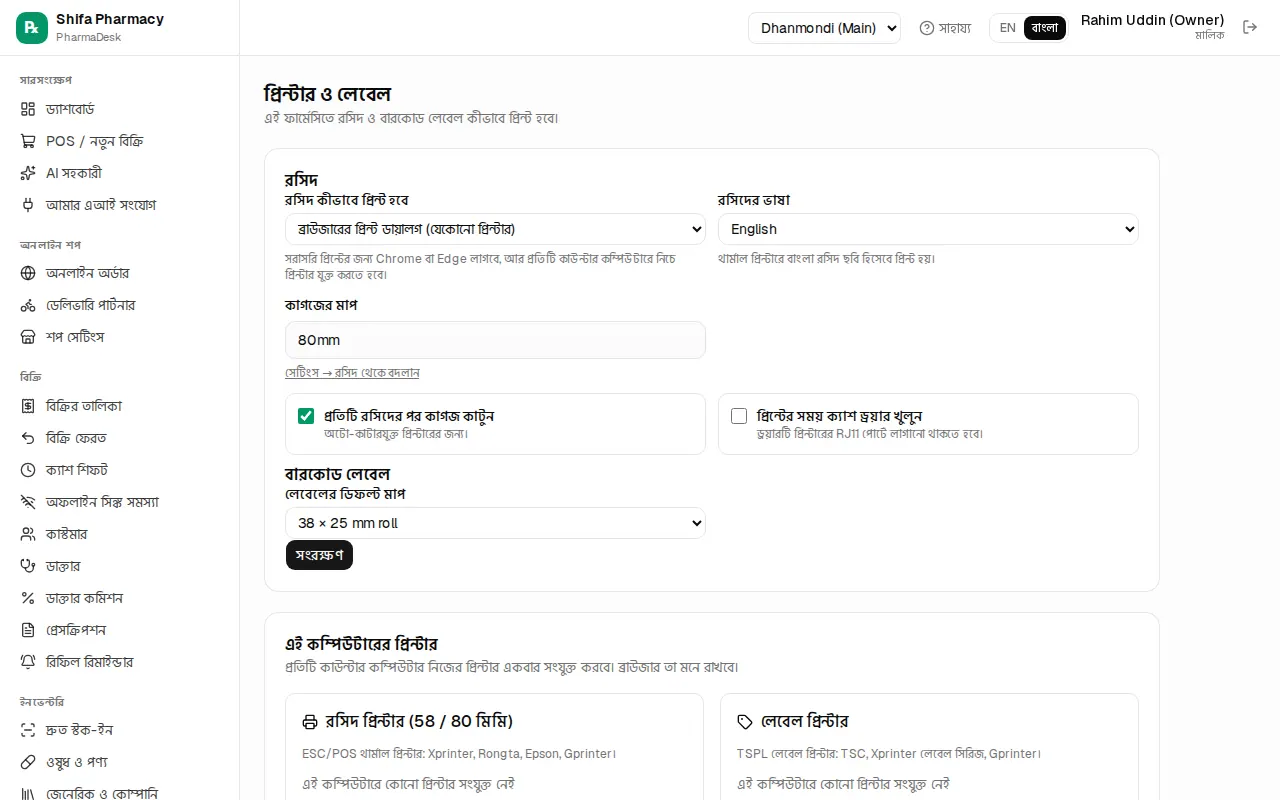Open দ্রুত স্টক-ইন menu item
The image size is (1280, 800).
(x=120, y=730)
